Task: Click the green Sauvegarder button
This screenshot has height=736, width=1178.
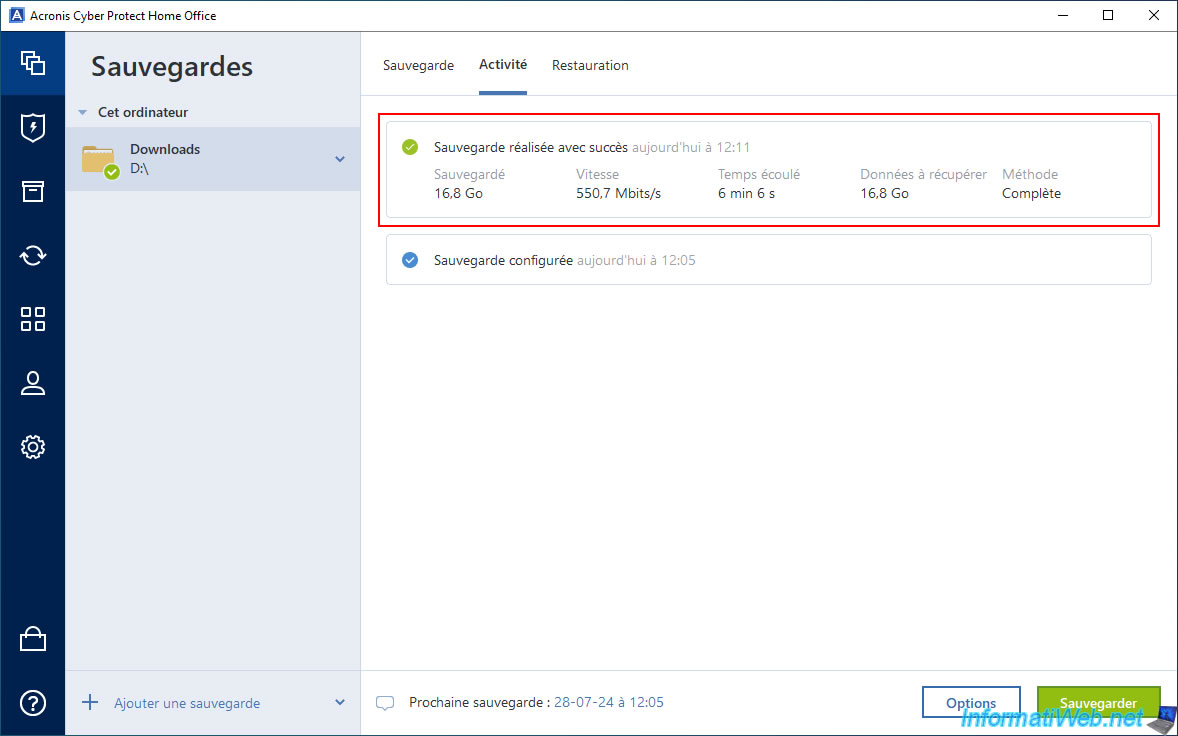Action: coord(1098,704)
